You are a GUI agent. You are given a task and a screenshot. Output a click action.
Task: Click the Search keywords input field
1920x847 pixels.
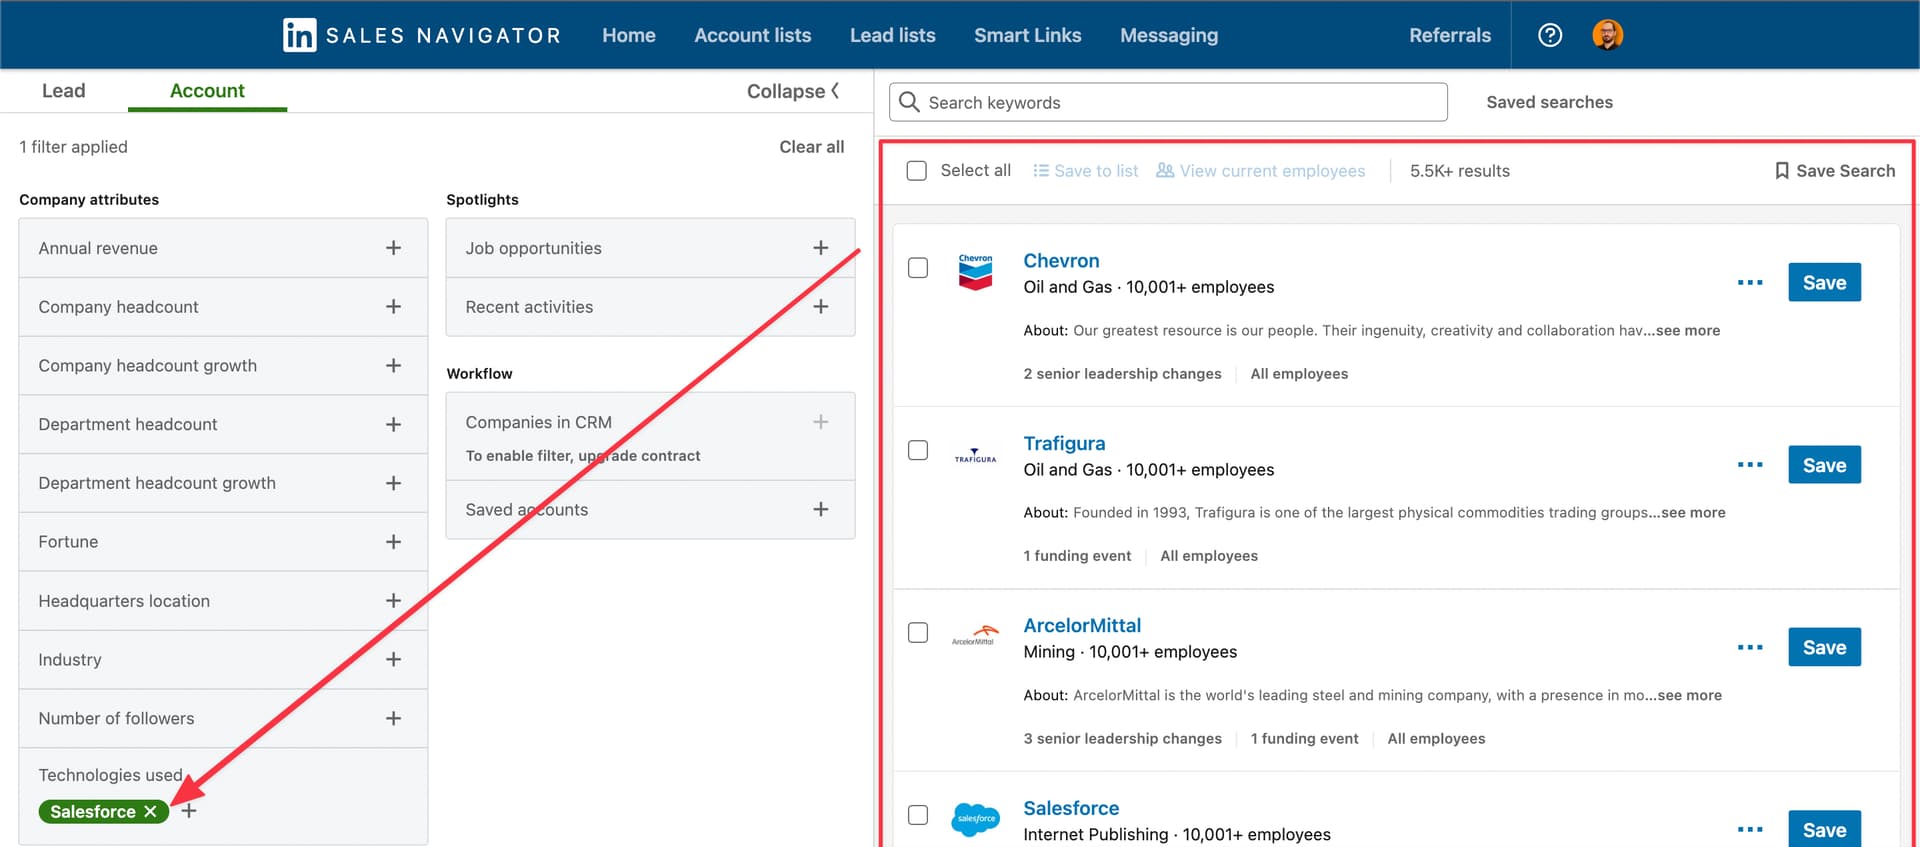(x=1168, y=102)
